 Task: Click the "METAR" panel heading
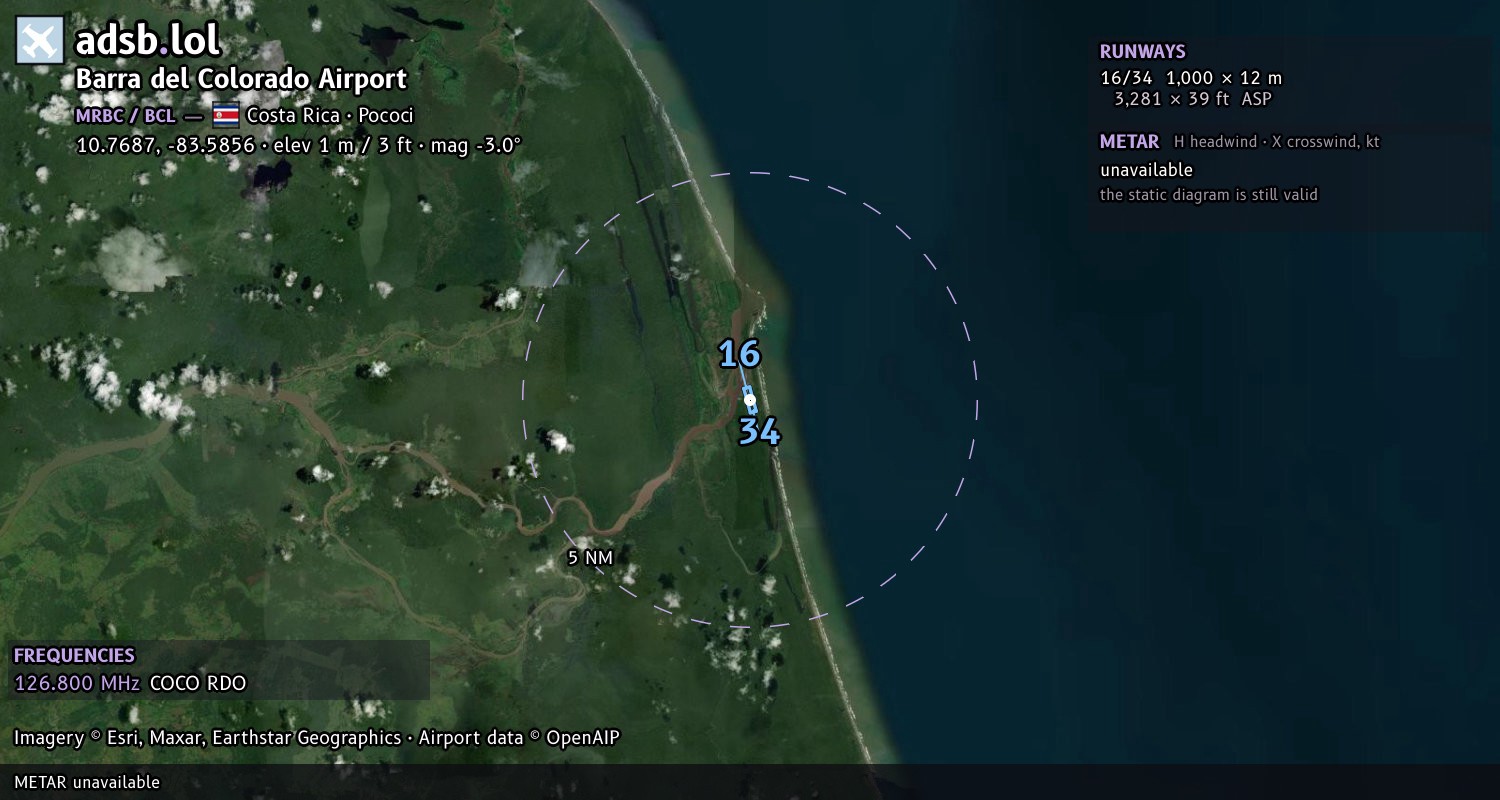click(1130, 142)
